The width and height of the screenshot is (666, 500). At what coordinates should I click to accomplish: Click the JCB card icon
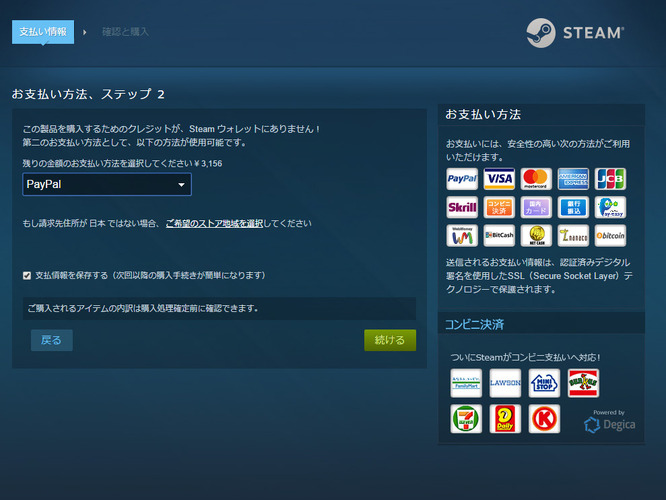pyautogui.click(x=610, y=179)
